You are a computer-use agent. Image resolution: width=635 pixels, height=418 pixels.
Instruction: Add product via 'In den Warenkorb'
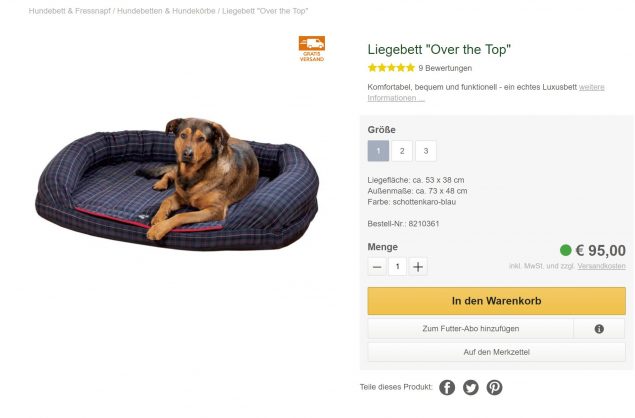(496, 301)
